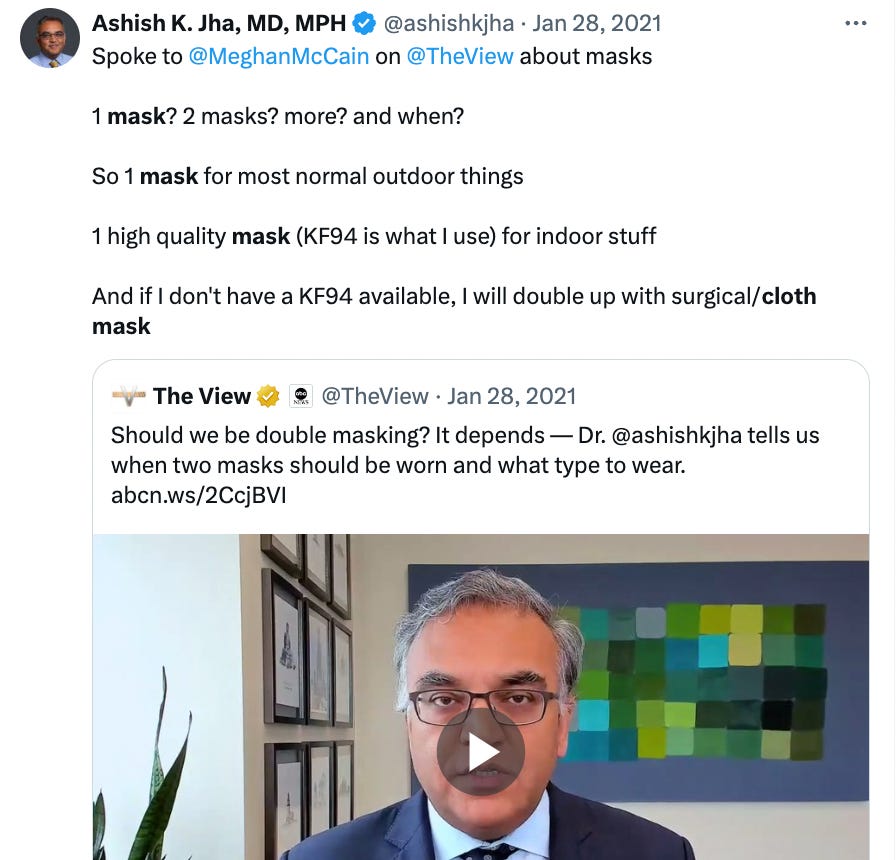The height and width of the screenshot is (860, 896).
Task: Open the @TheView mention in tweet text
Action: pyautogui.click(x=459, y=56)
